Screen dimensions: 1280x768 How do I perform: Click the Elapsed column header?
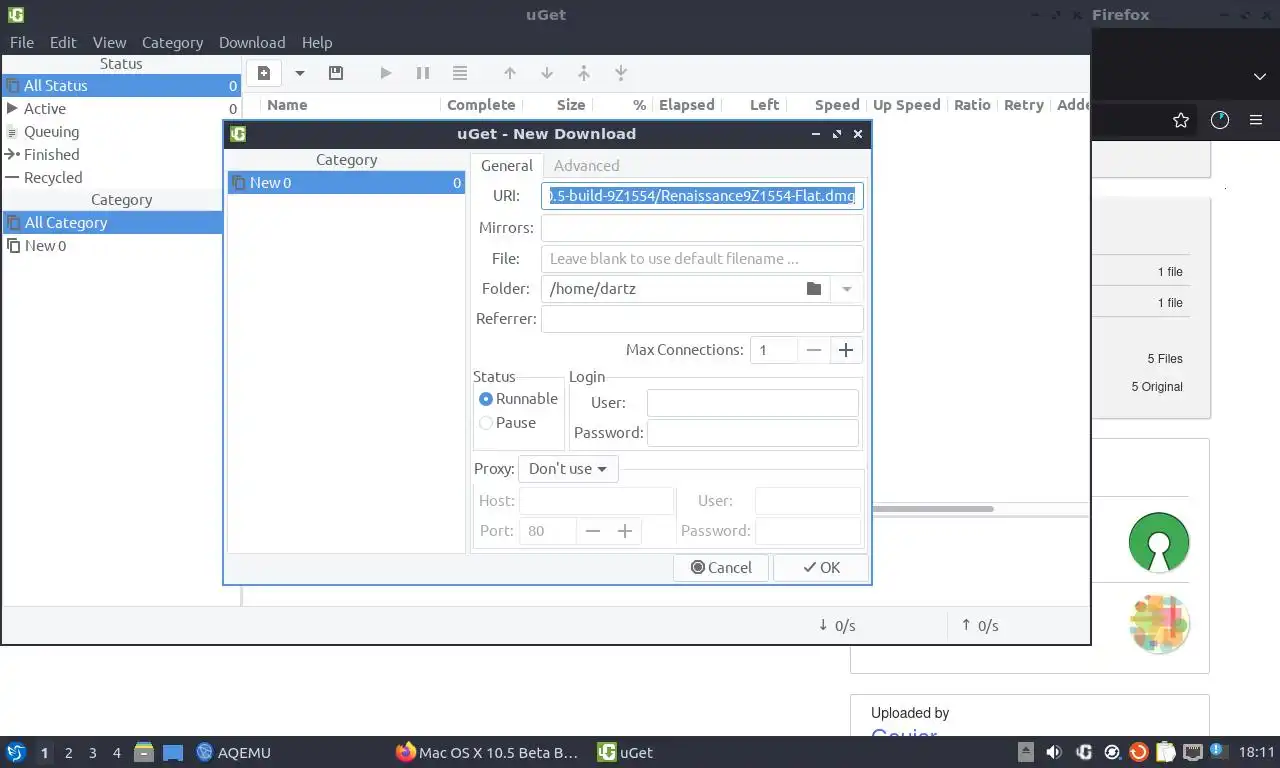pyautogui.click(x=686, y=105)
